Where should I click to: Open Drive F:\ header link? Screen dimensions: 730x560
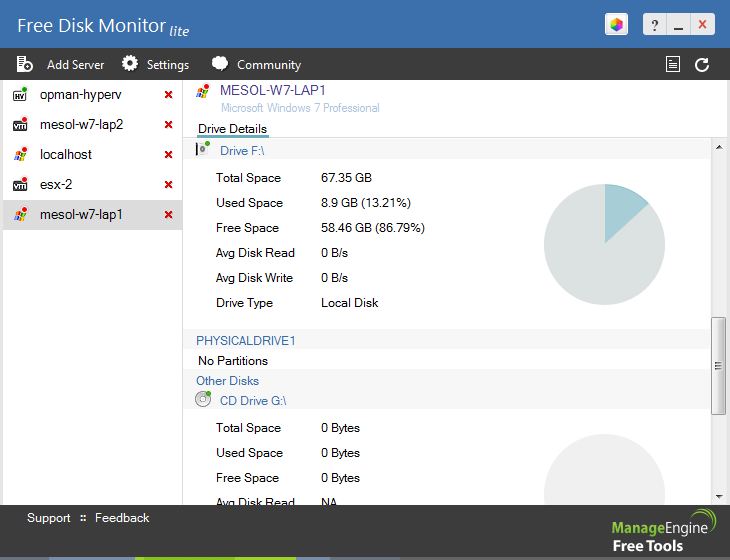[x=242, y=151]
